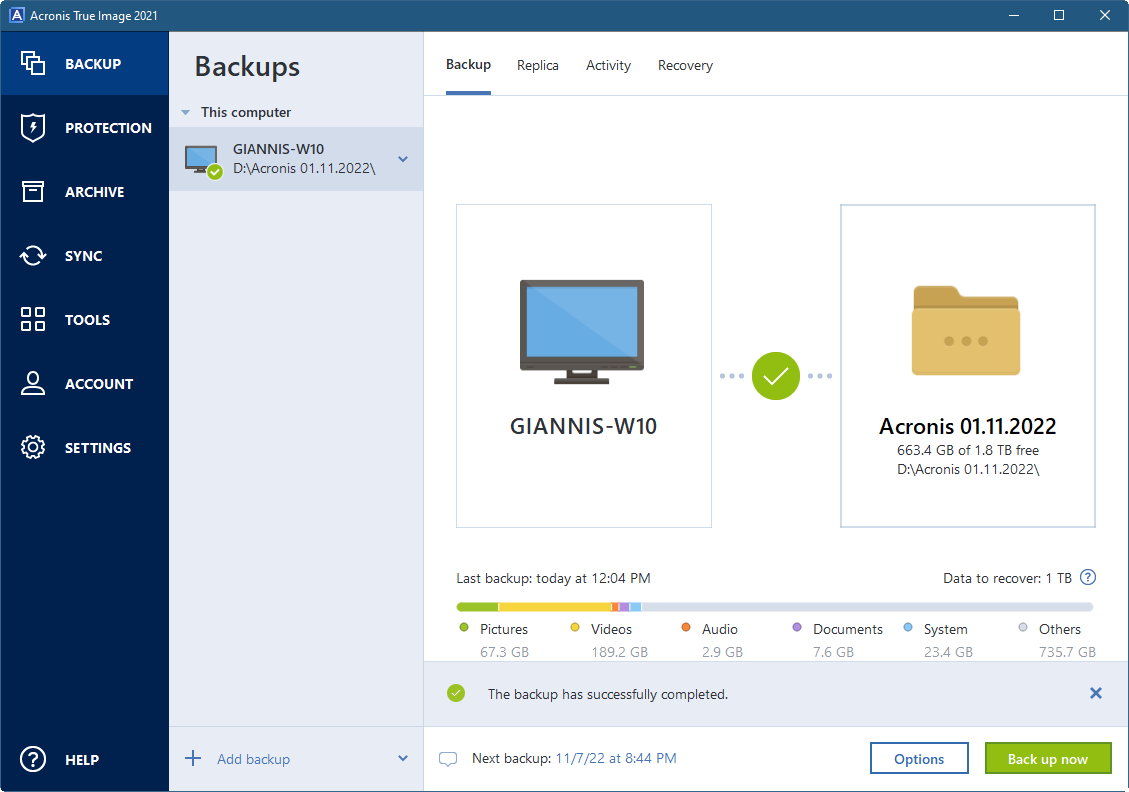Click the Back up now button
The image size is (1129, 792).
pos(1048,758)
